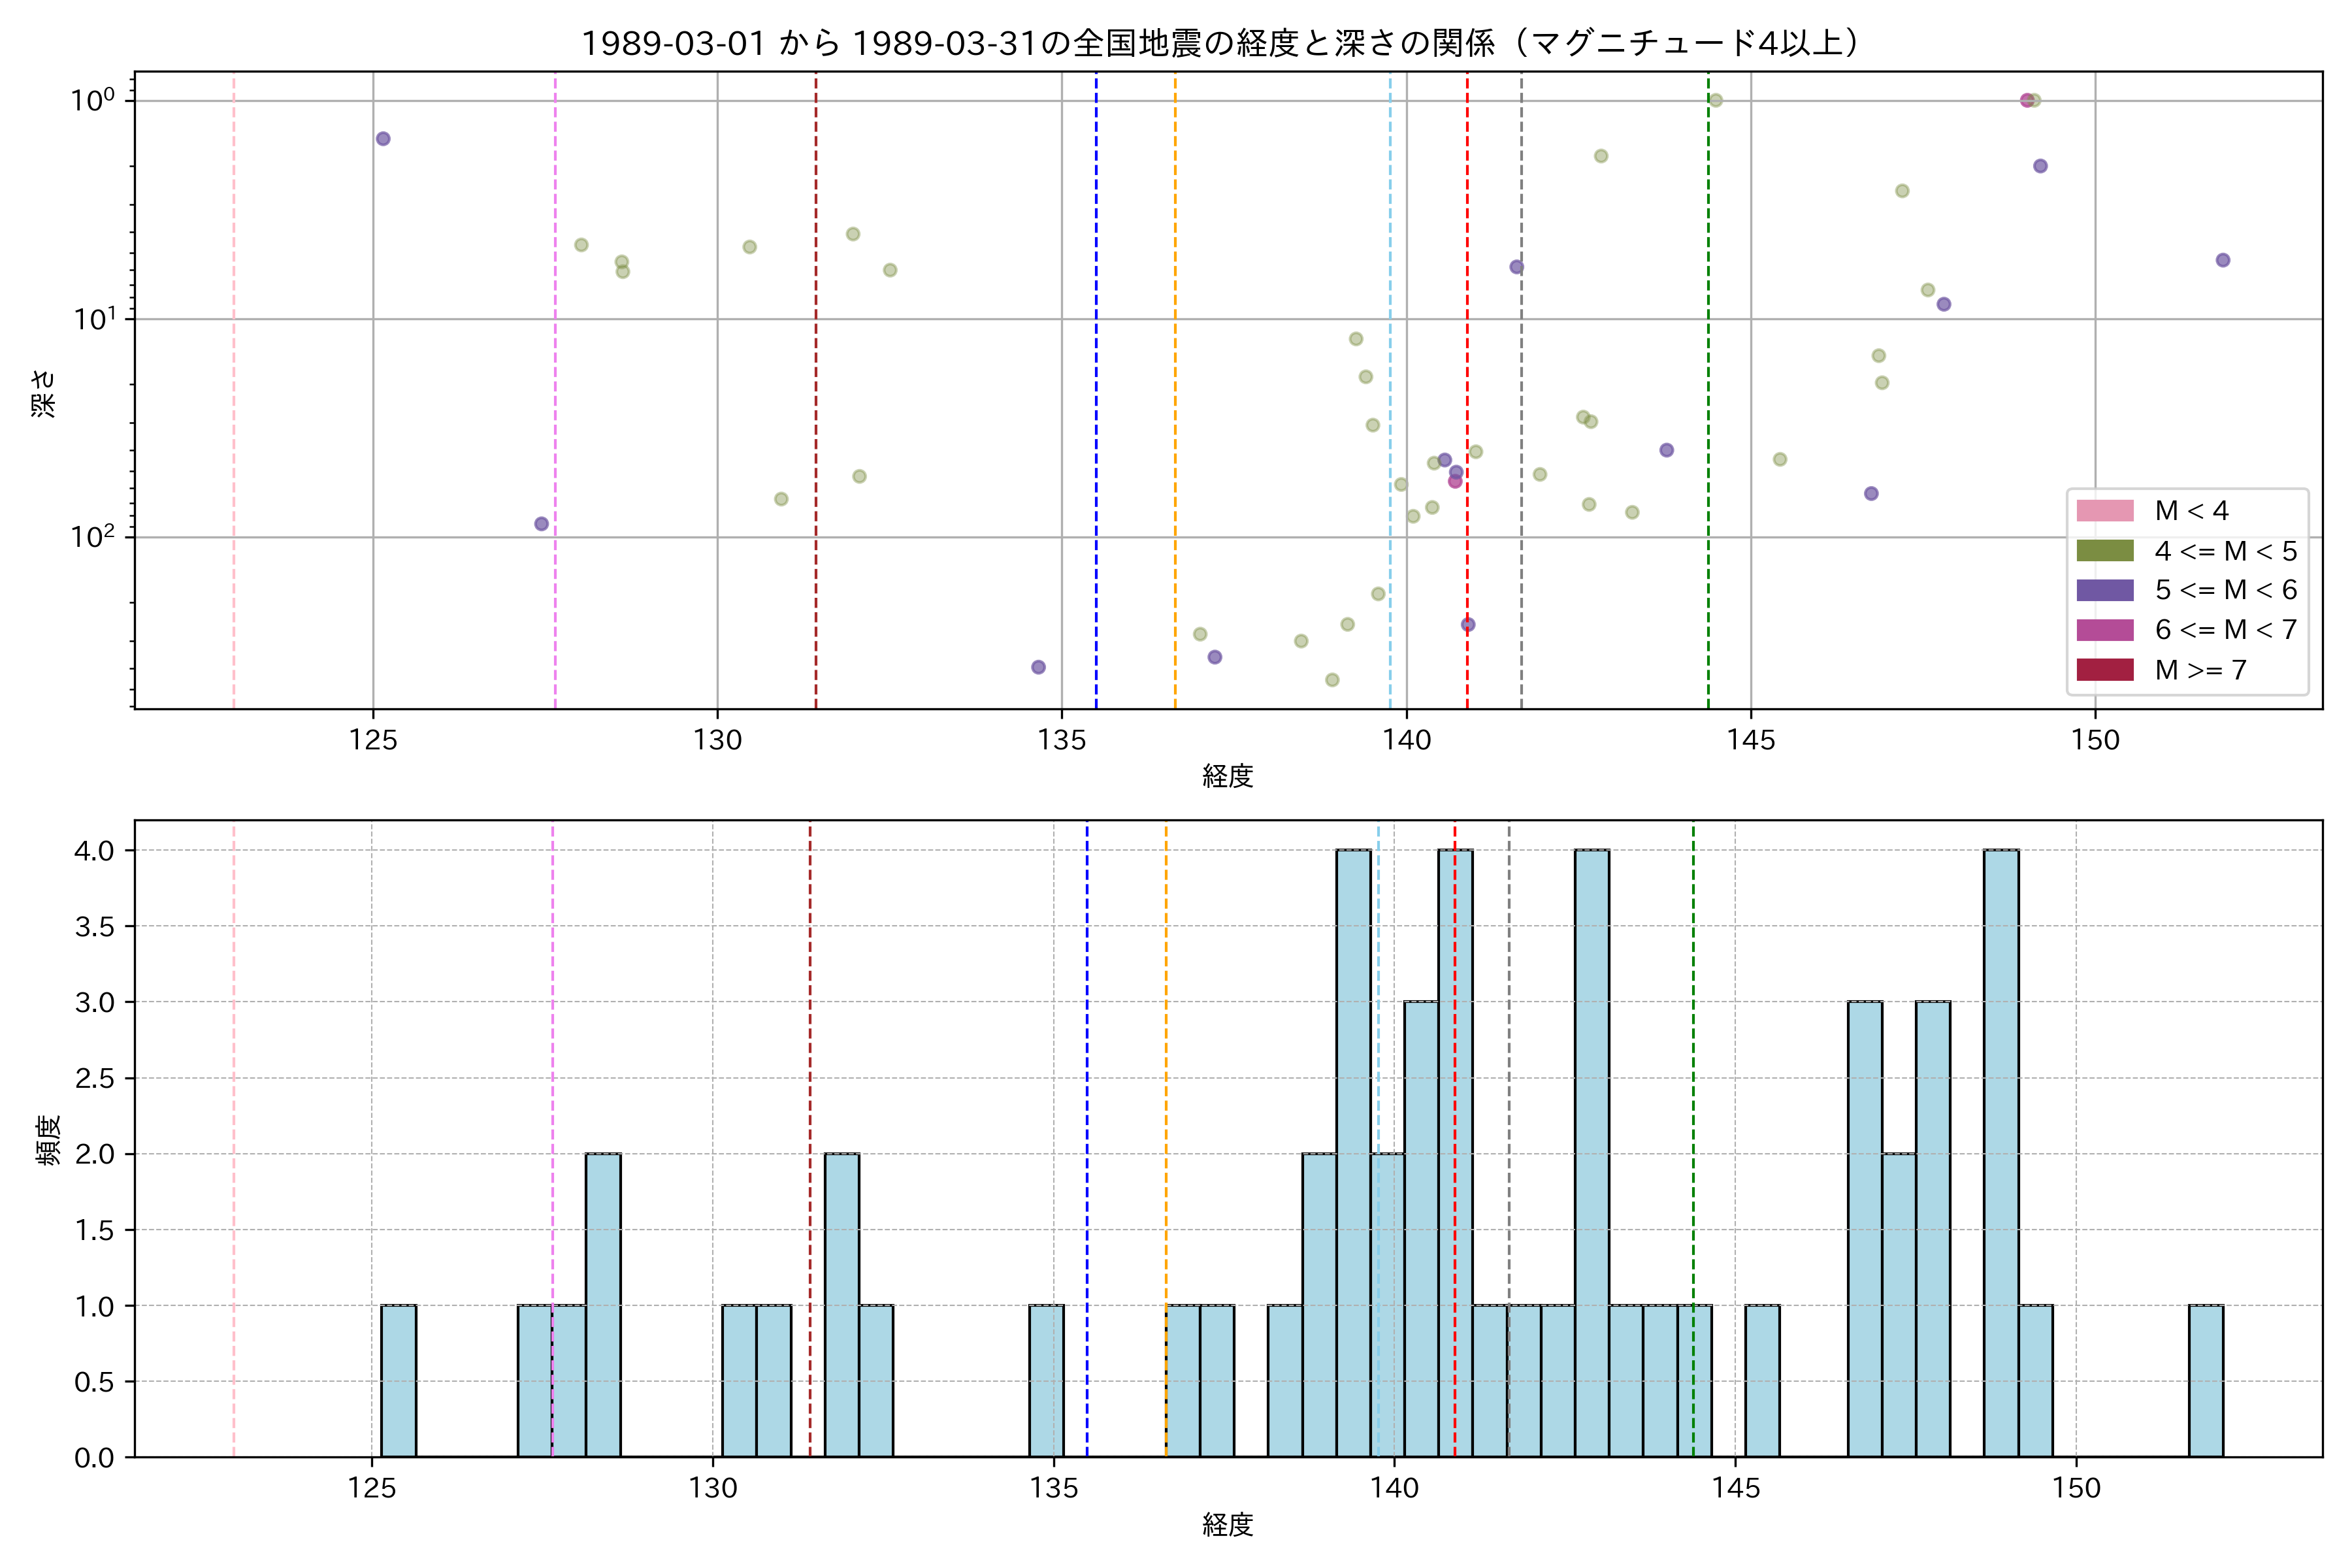
Task: Click the 'M >= 7' legend text
Action: (2200, 670)
